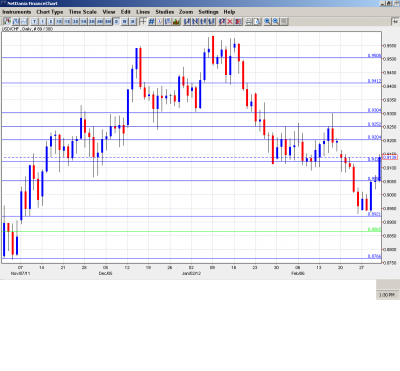Open the Lines menu

click(143, 12)
